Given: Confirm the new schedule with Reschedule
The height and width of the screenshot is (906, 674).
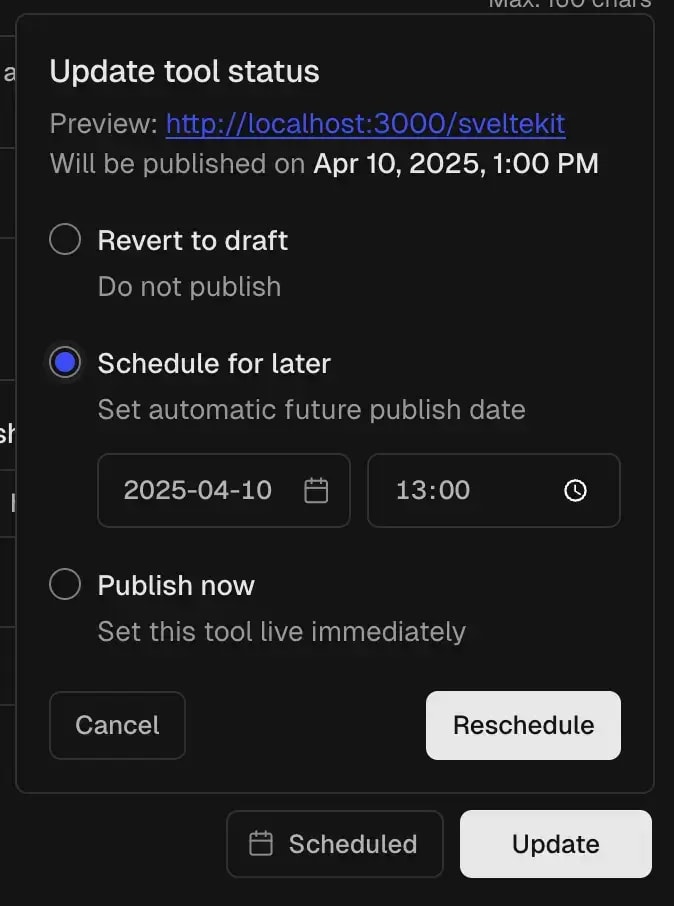Looking at the screenshot, I should pos(523,725).
